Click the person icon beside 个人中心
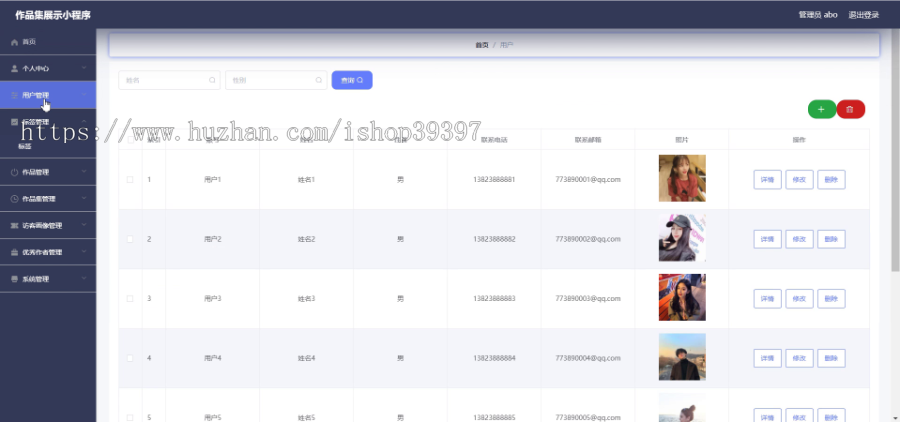900x422 pixels. coord(15,68)
